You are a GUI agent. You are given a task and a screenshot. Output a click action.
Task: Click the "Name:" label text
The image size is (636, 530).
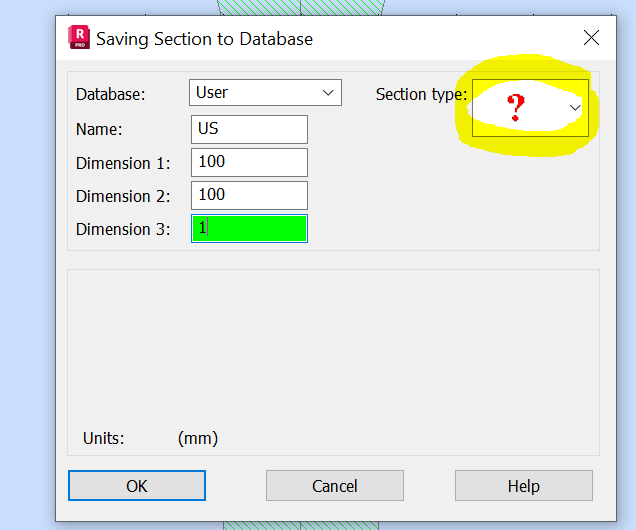(x=99, y=130)
